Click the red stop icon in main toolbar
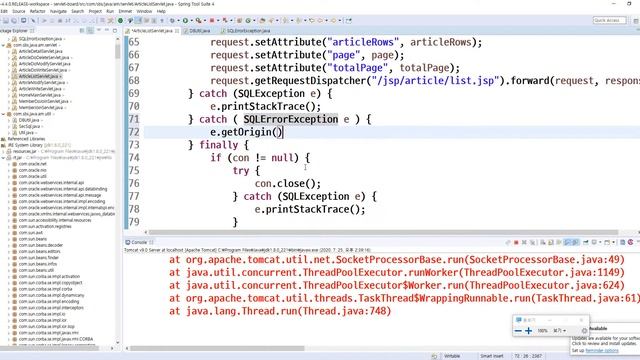Image resolution: width=640 pixels, height=360 pixels. pyautogui.click(x=212, y=20)
